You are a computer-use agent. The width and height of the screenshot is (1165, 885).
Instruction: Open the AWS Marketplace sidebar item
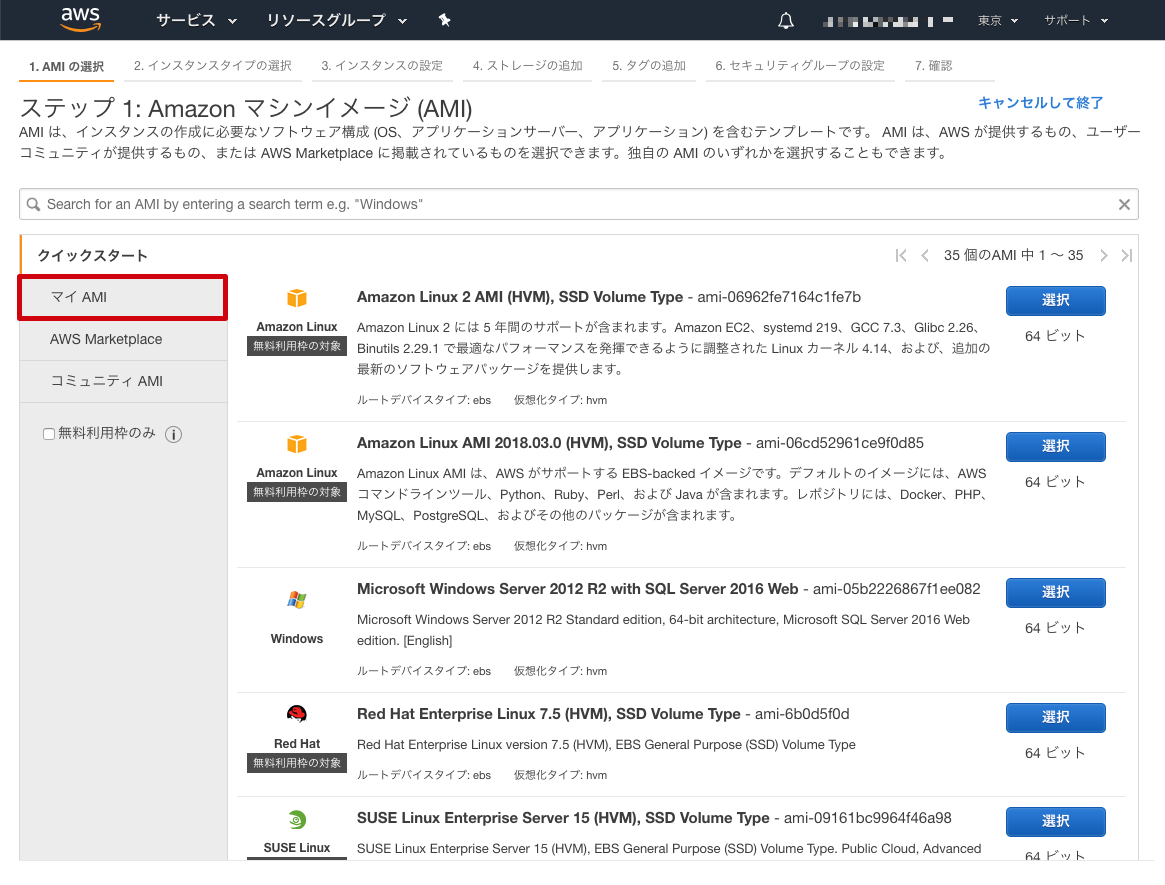[123, 340]
